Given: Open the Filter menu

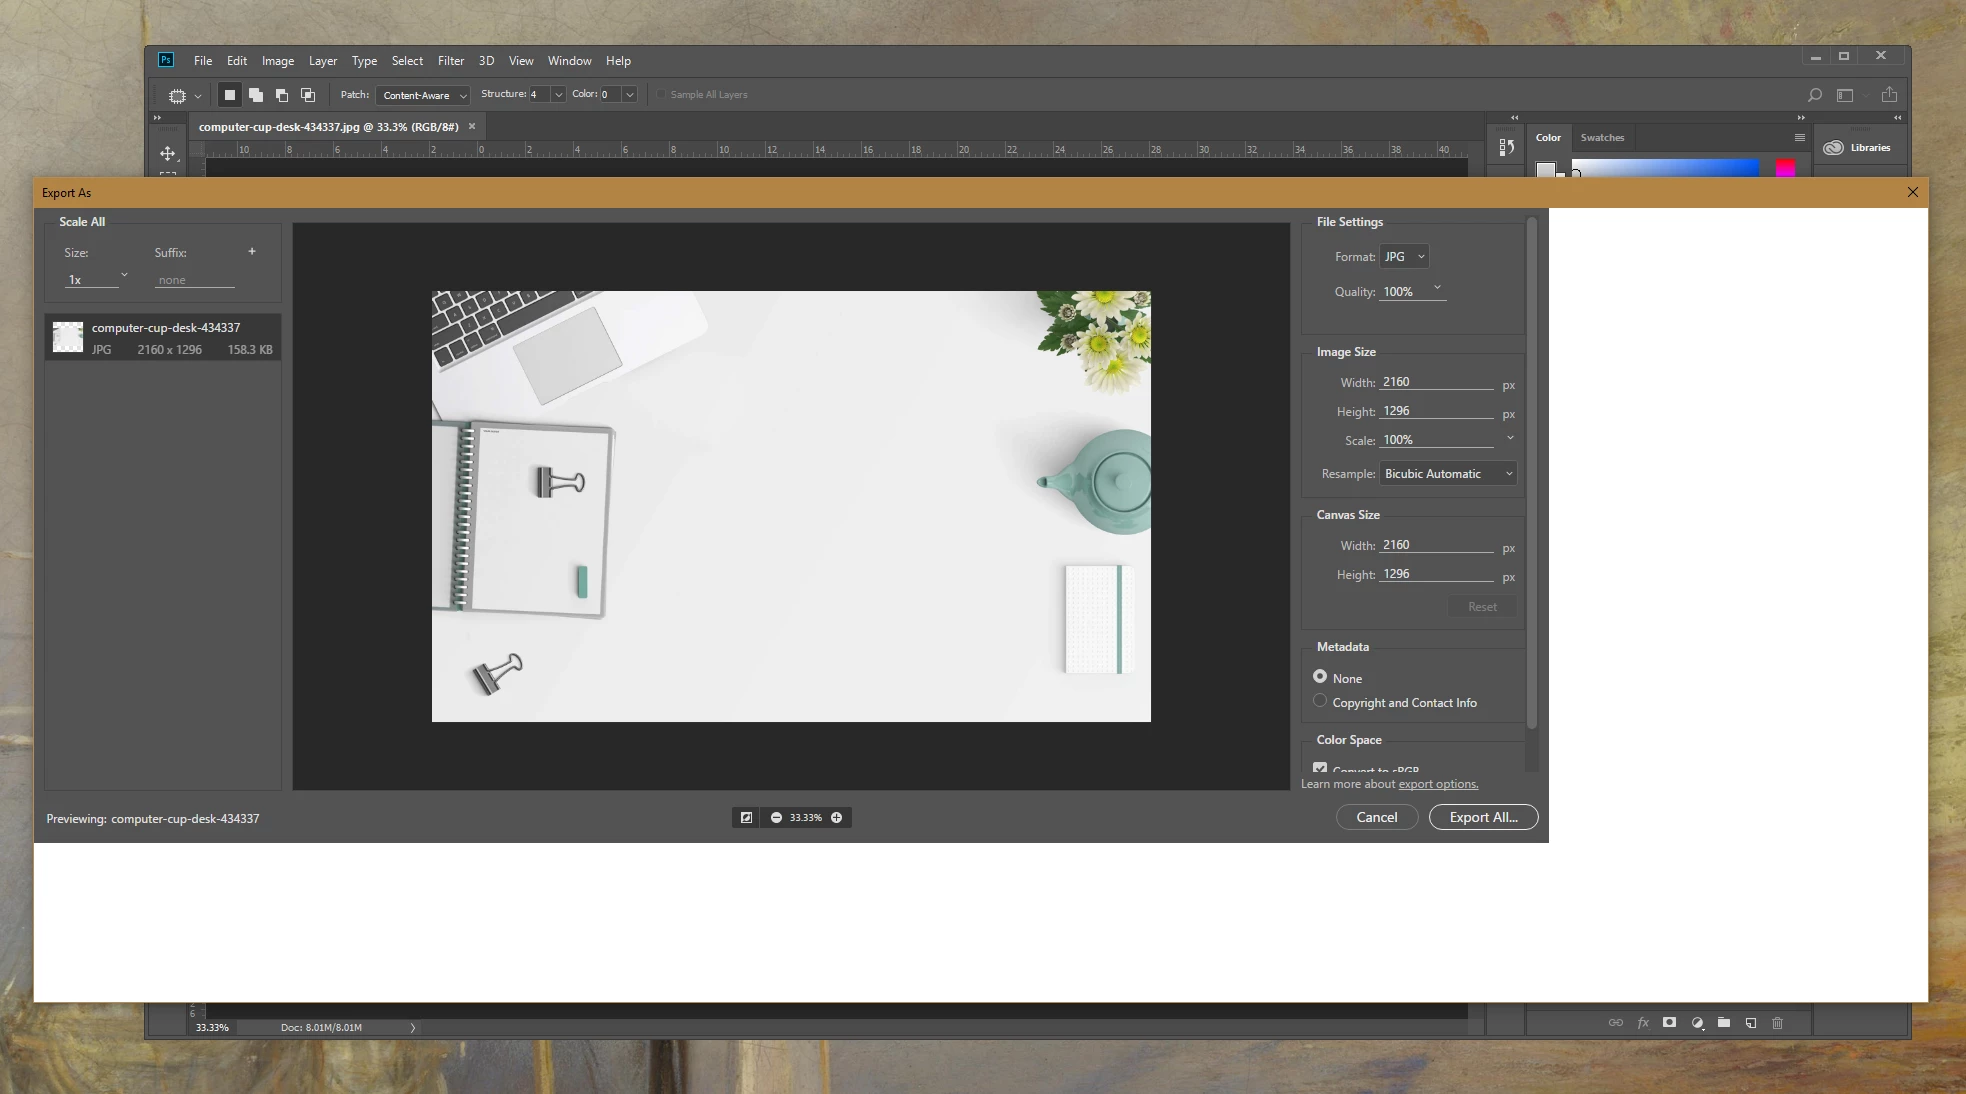Looking at the screenshot, I should 450,61.
